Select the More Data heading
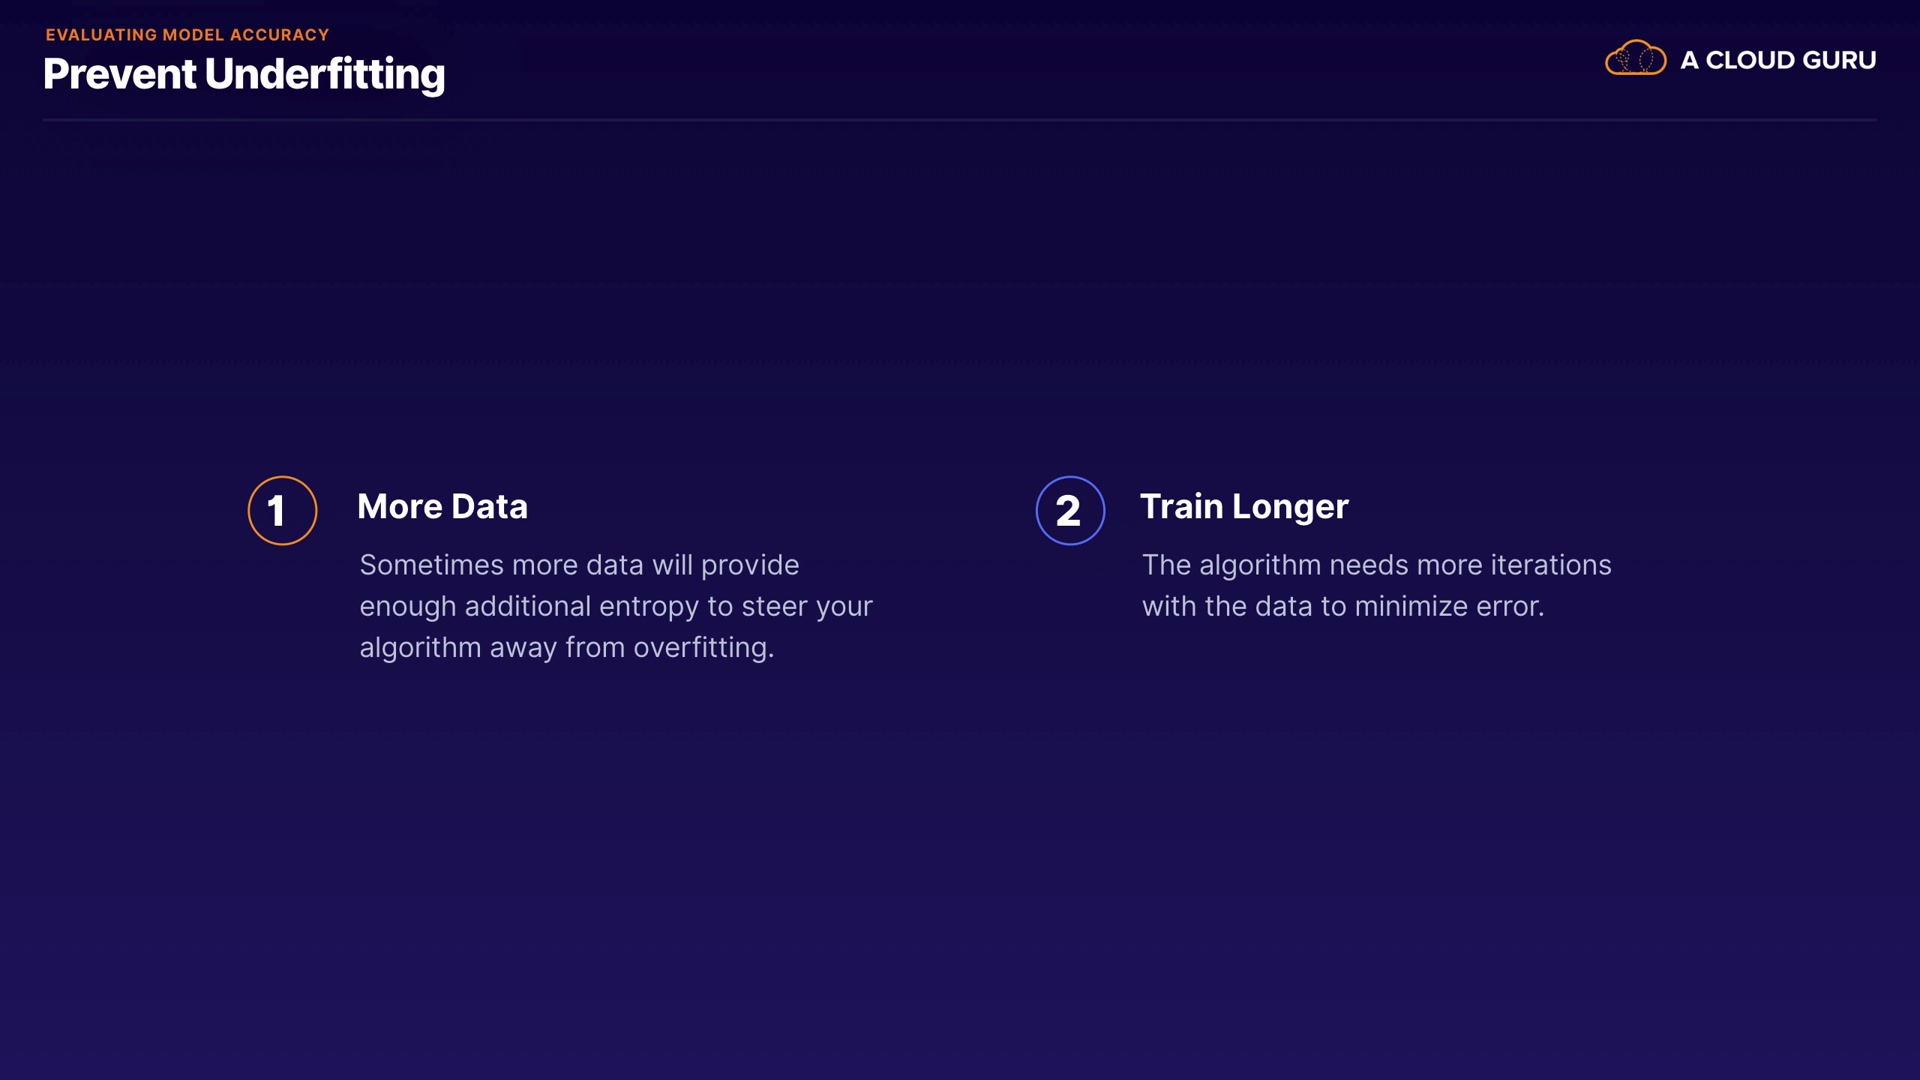 (442, 506)
